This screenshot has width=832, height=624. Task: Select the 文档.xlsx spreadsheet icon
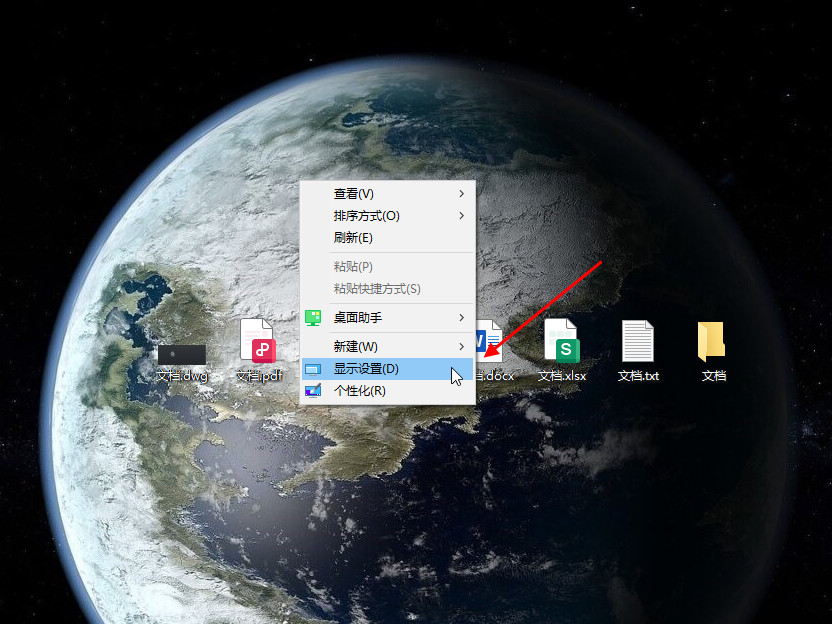pyautogui.click(x=562, y=342)
